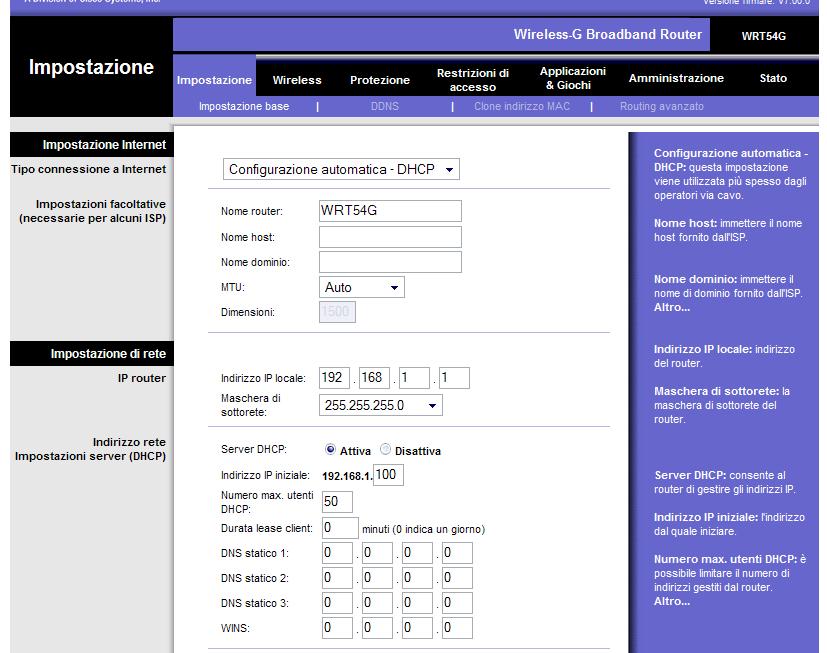Click the minuti (0 indica un giorno) note

pyautogui.click(x=424, y=529)
